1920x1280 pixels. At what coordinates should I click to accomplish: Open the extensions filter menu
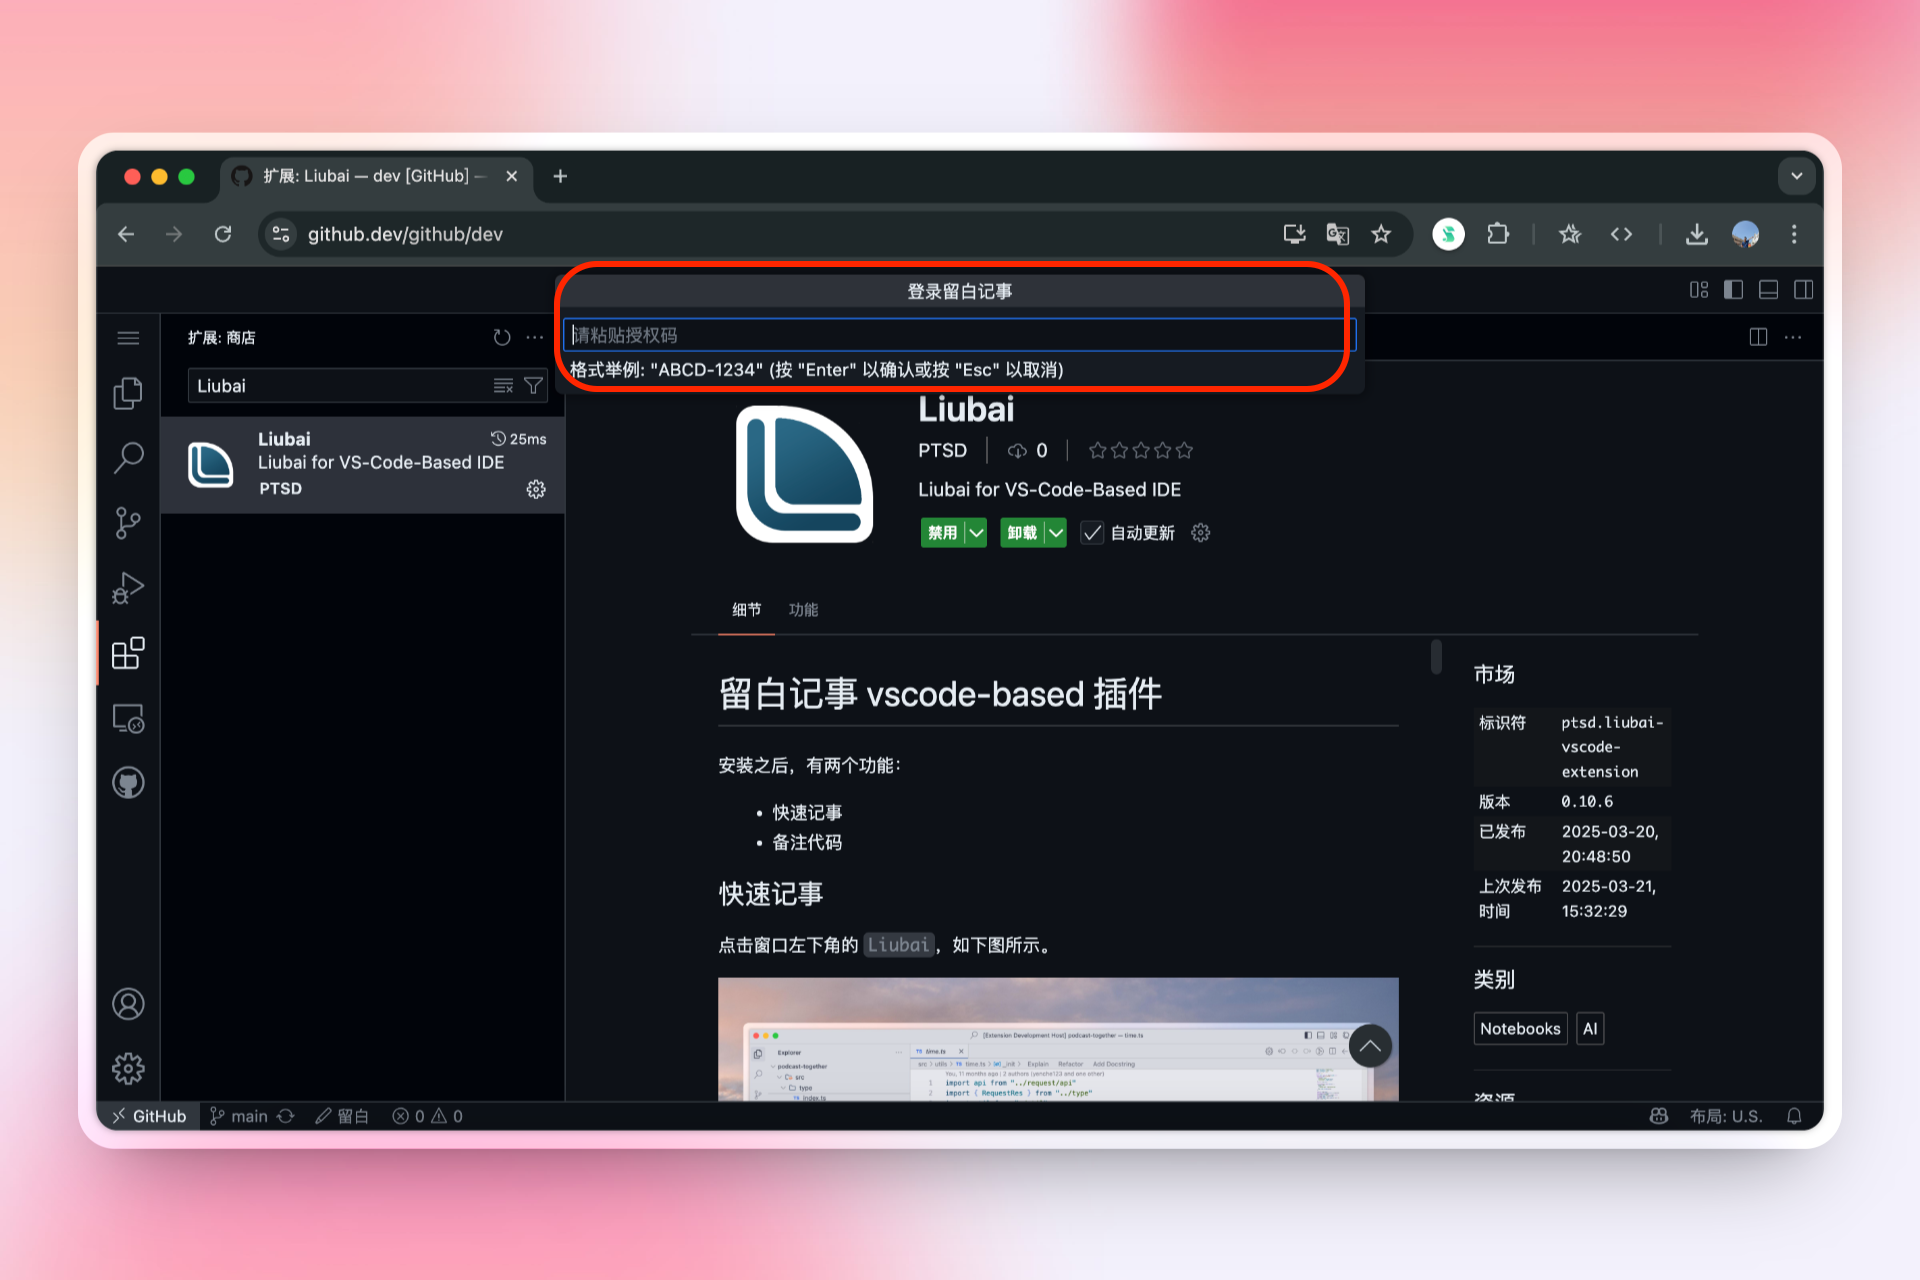click(534, 386)
